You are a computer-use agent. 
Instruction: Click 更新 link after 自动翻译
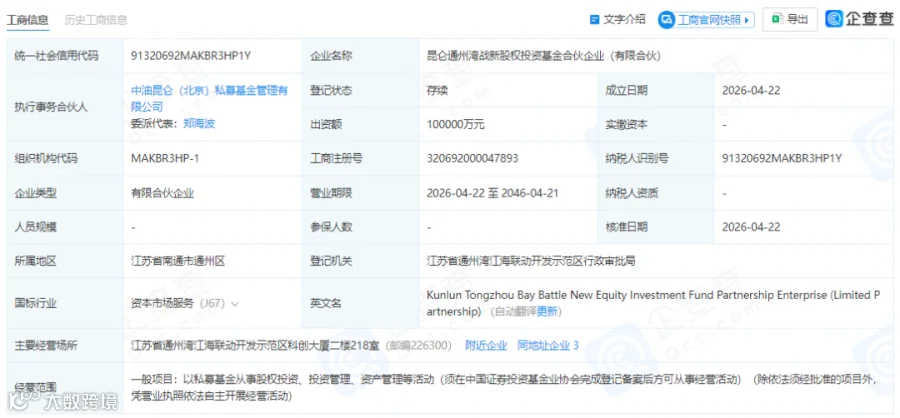549,312
